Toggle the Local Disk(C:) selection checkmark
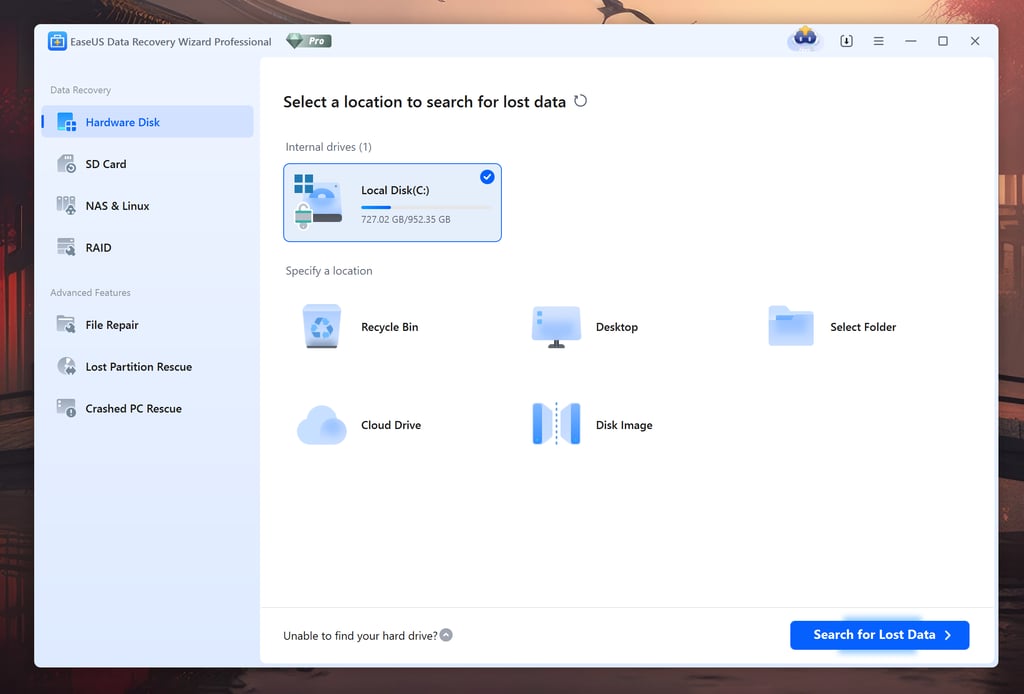 (x=487, y=177)
